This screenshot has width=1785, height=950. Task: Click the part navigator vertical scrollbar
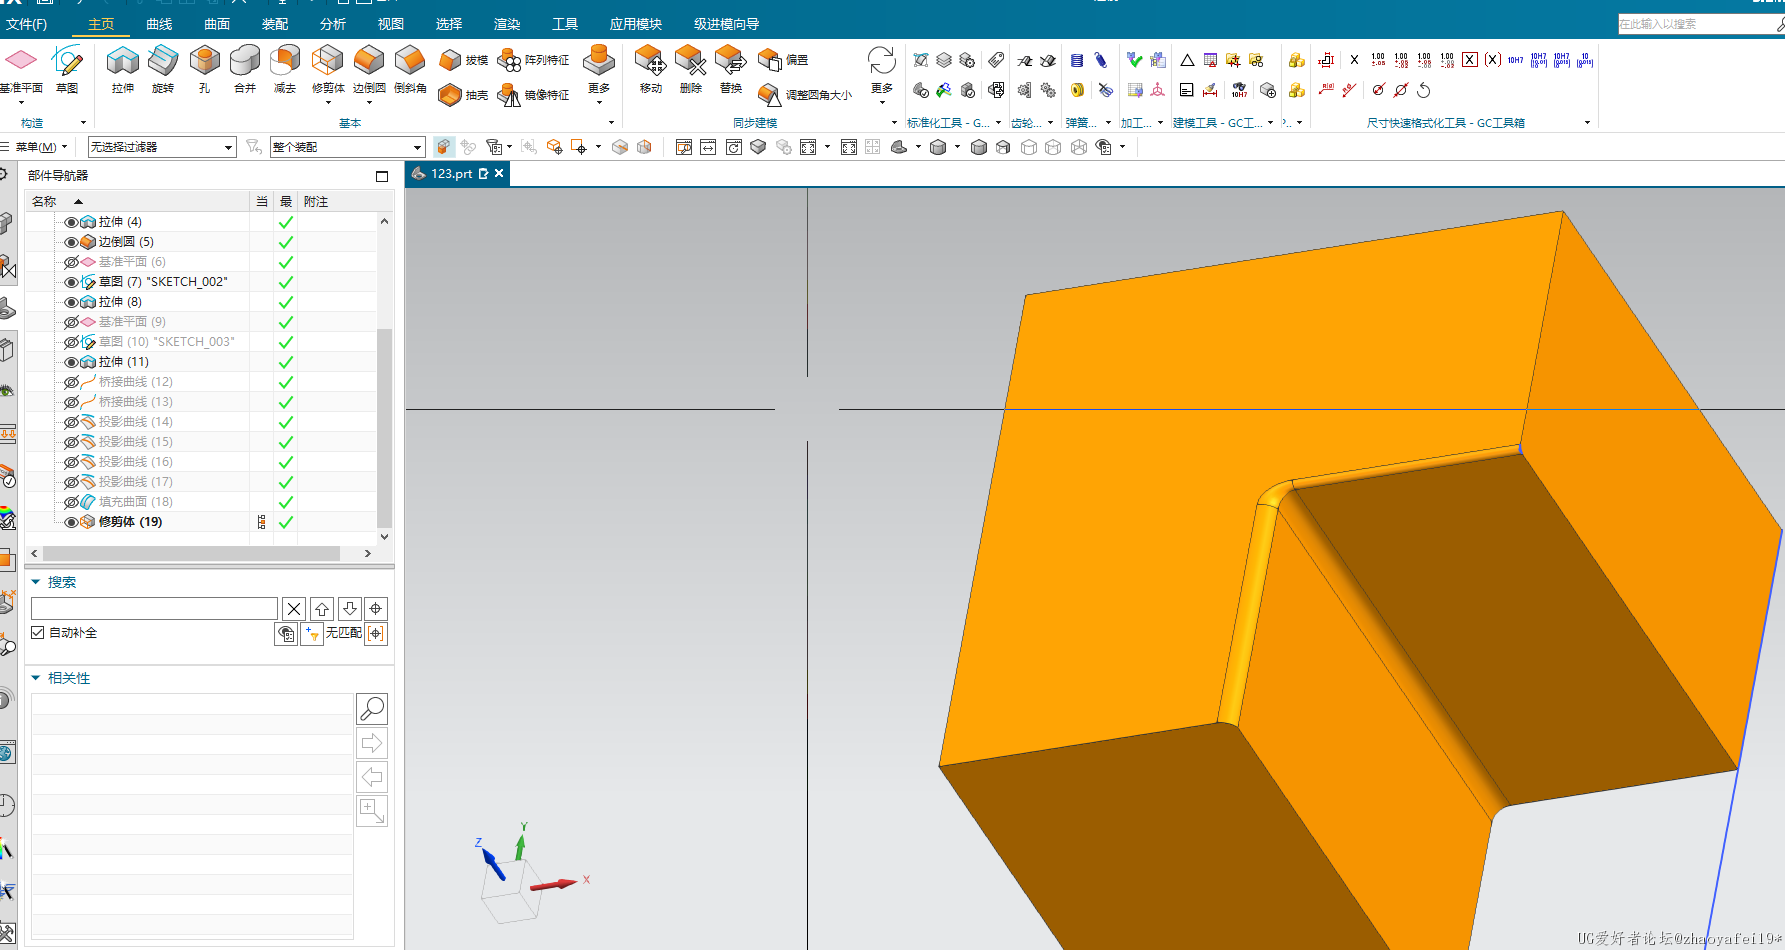pos(384,428)
